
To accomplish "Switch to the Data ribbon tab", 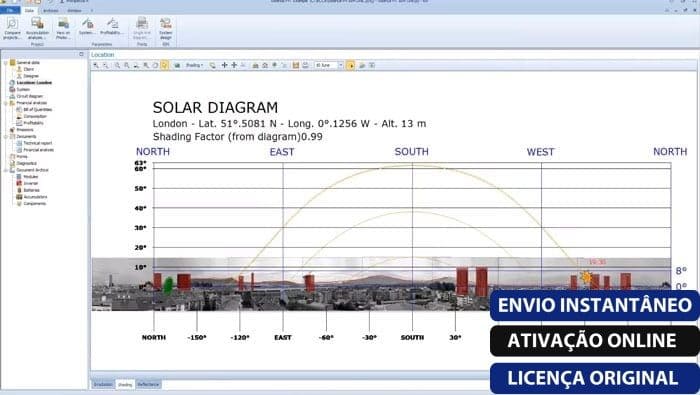I will [29, 10].
